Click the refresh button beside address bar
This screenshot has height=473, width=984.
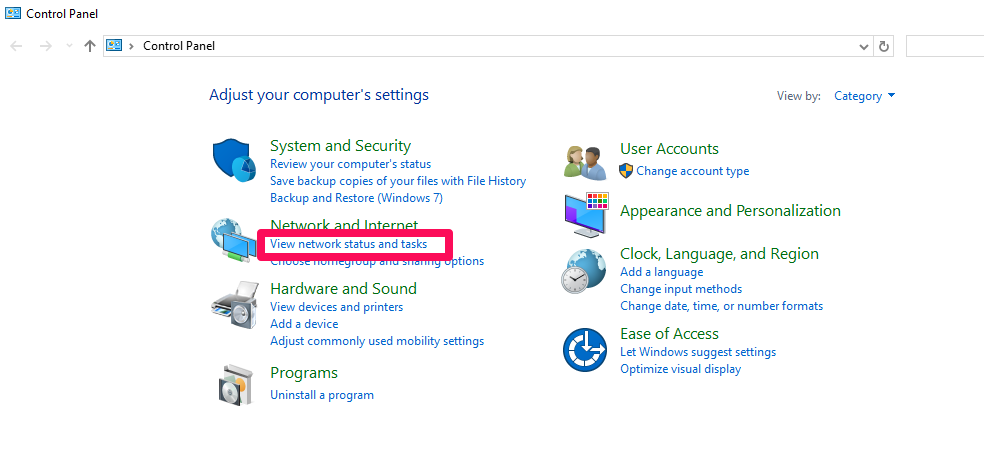[x=883, y=46]
